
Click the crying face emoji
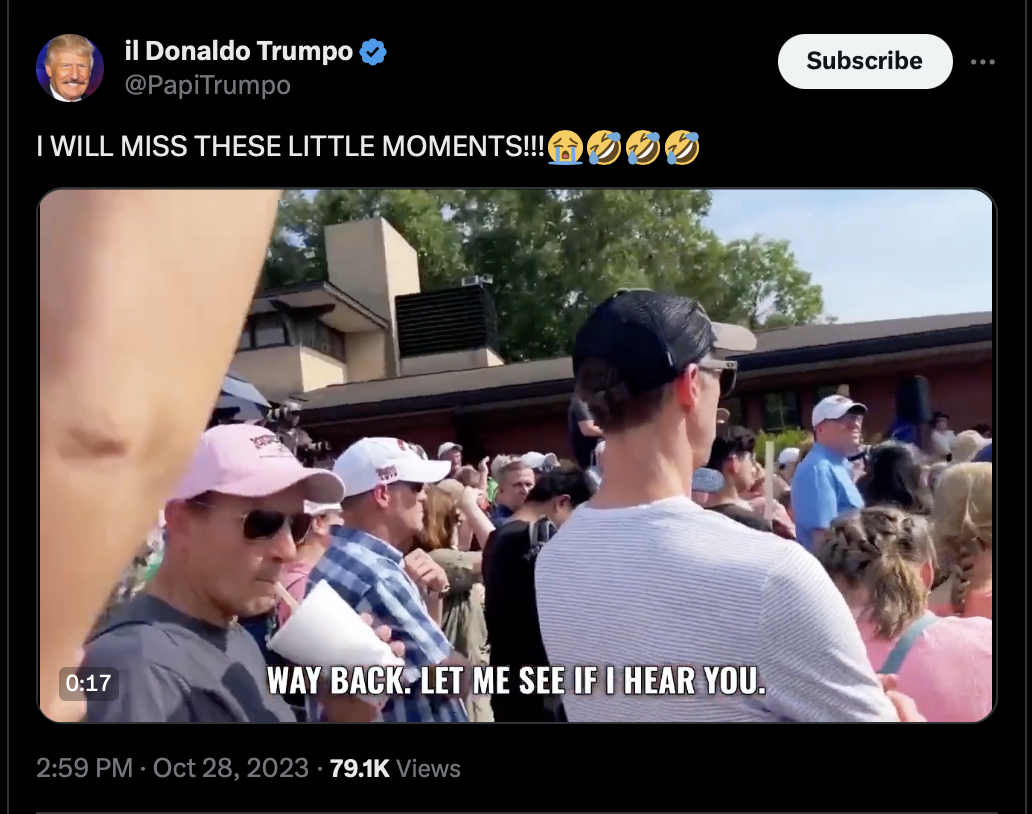tap(565, 147)
